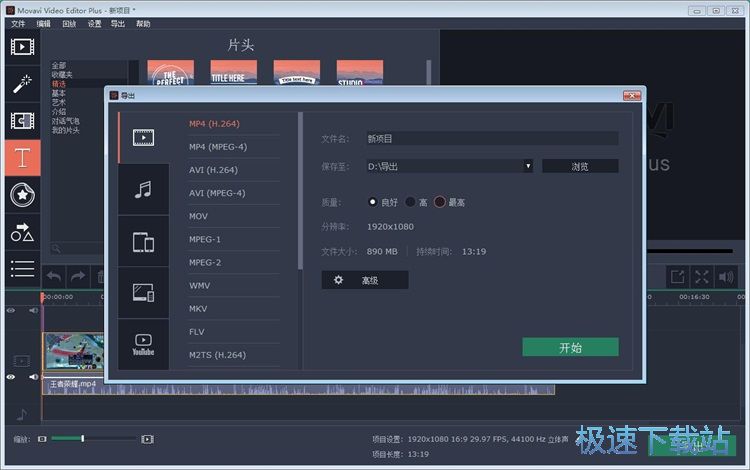The height and width of the screenshot is (470, 750).
Task: Click the Browse button
Action: (x=580, y=166)
